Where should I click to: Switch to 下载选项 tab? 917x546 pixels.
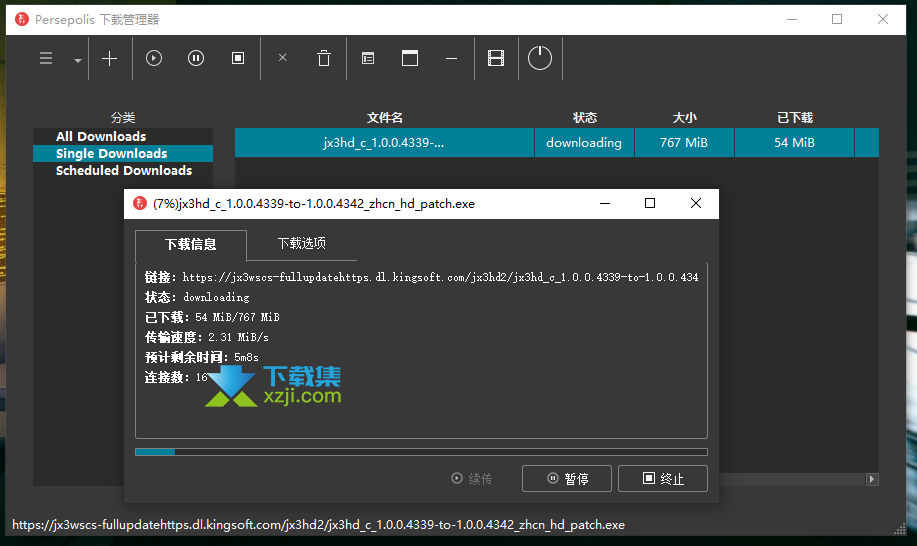[302, 243]
